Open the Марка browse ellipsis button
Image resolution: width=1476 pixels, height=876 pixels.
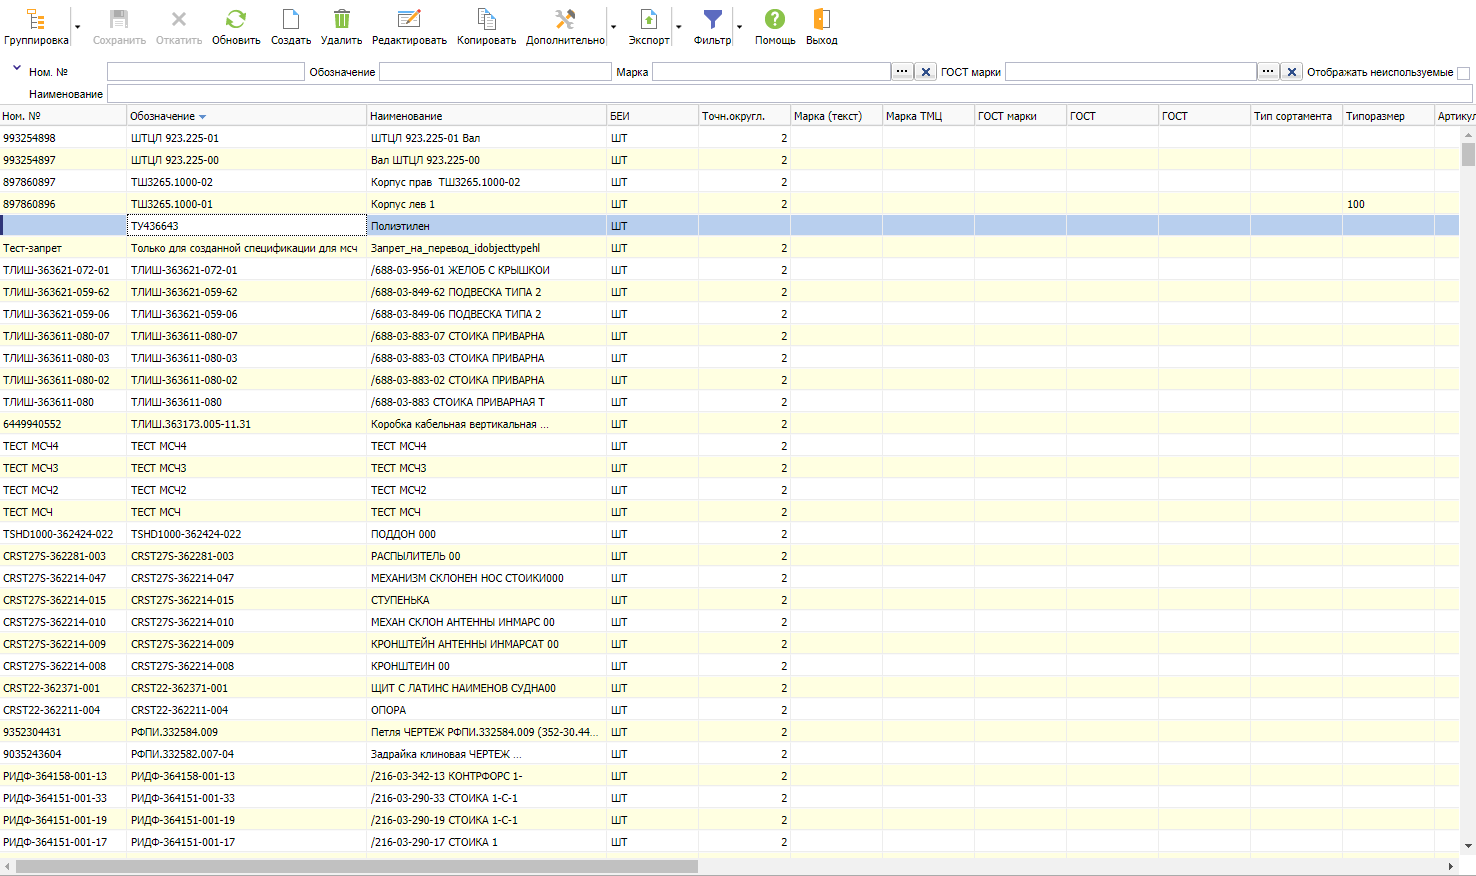(902, 72)
